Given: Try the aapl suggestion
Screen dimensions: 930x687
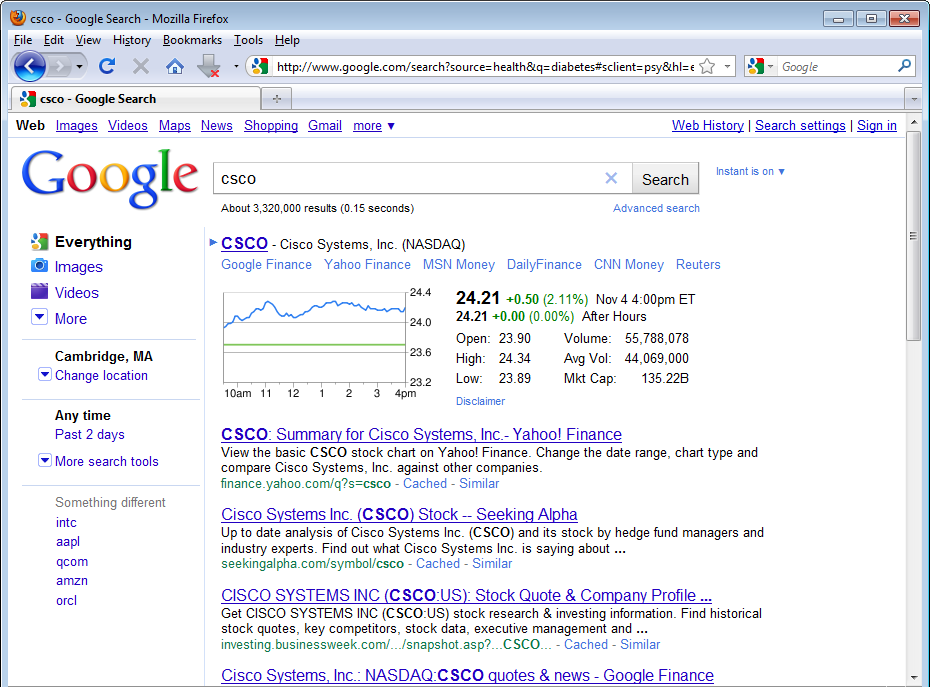Looking at the screenshot, I should [x=68, y=542].
